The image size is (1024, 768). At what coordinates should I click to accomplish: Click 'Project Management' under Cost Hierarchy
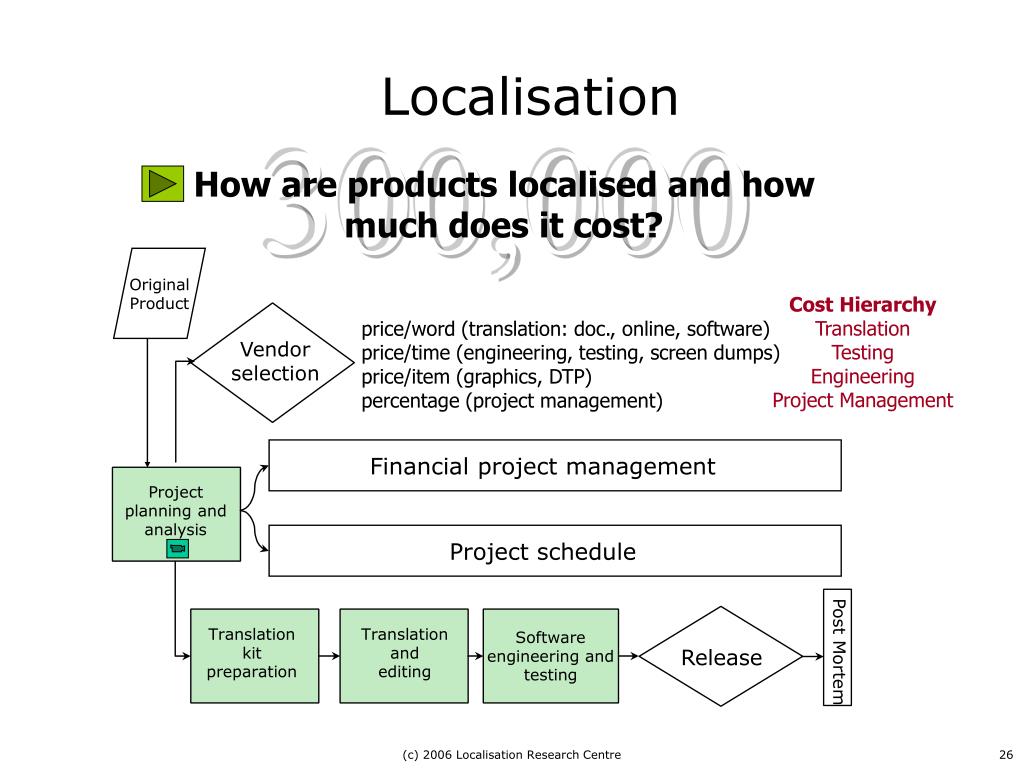[x=862, y=400]
